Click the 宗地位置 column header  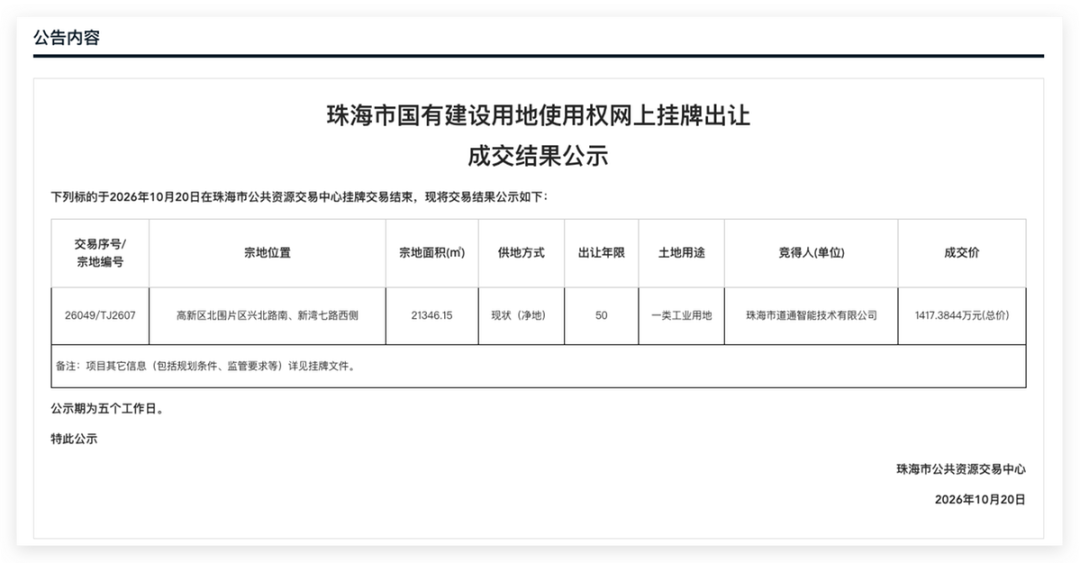coord(267,253)
